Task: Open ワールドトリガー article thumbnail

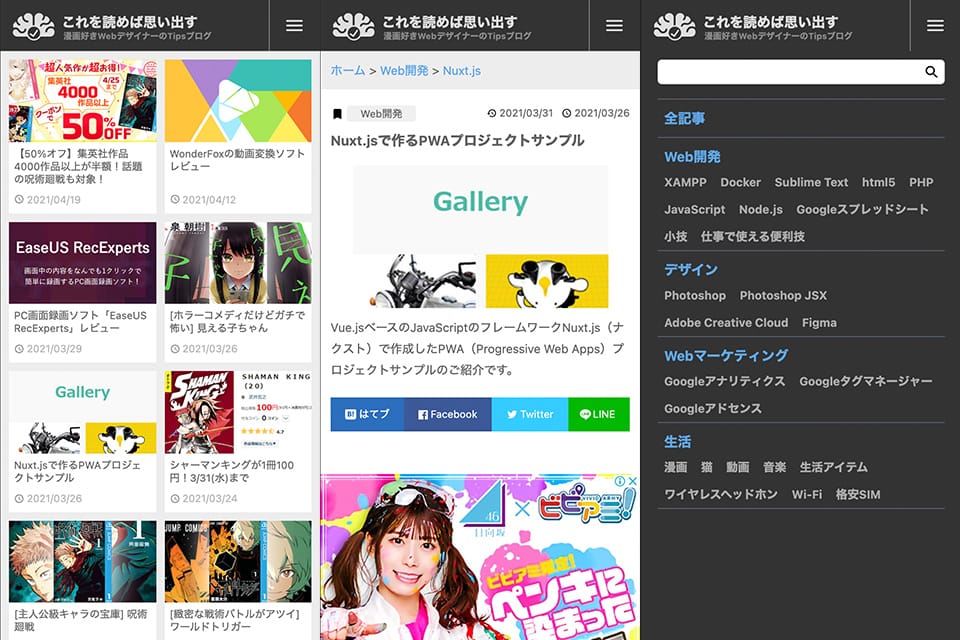Action: (x=238, y=562)
